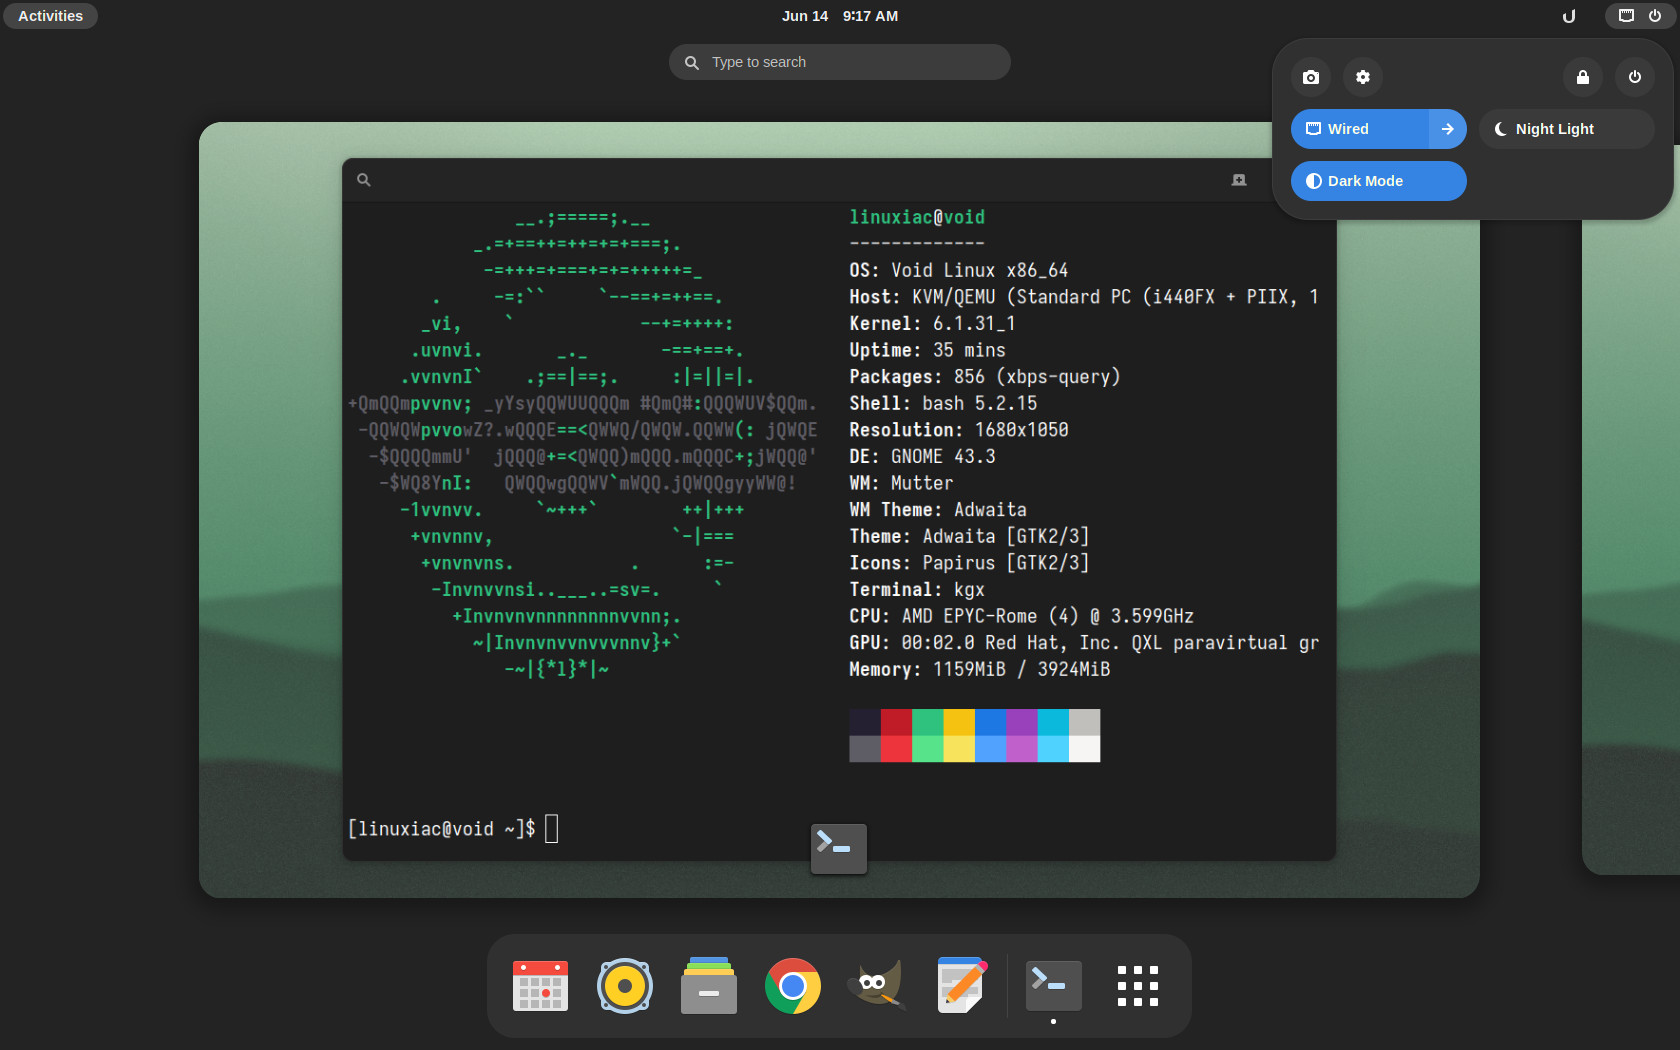Image resolution: width=1680 pixels, height=1050 pixels.
Task: Click the Type to search field
Action: [840, 62]
